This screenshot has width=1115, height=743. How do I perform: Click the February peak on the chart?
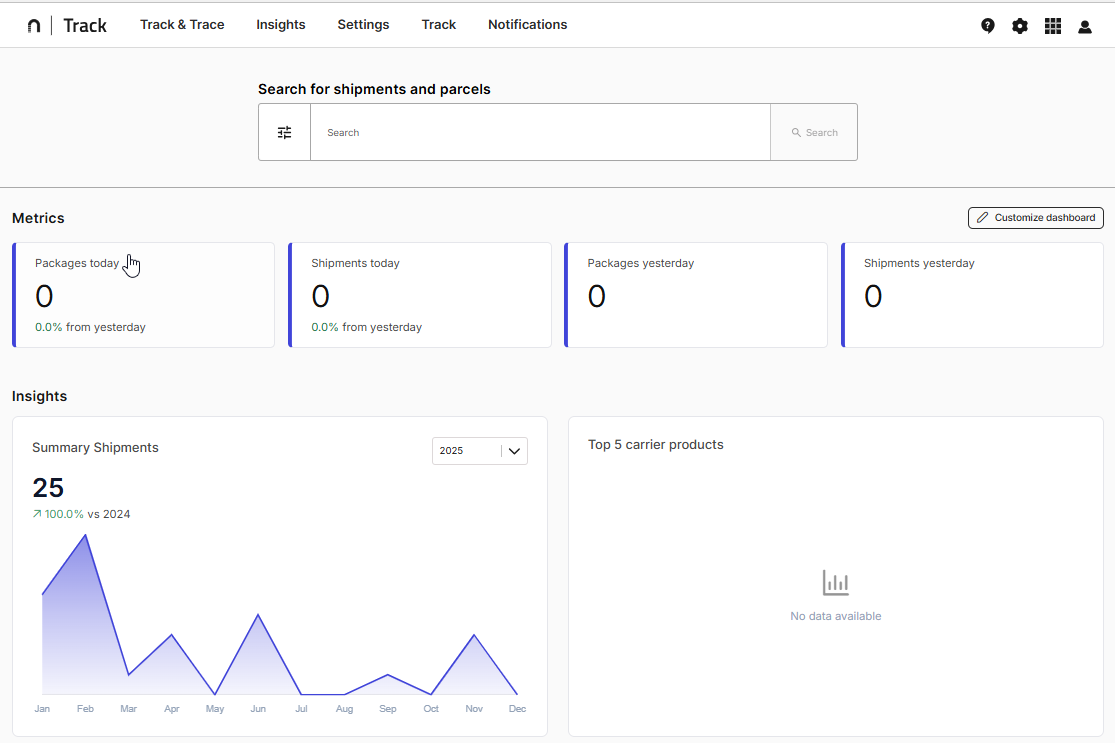pos(86,536)
